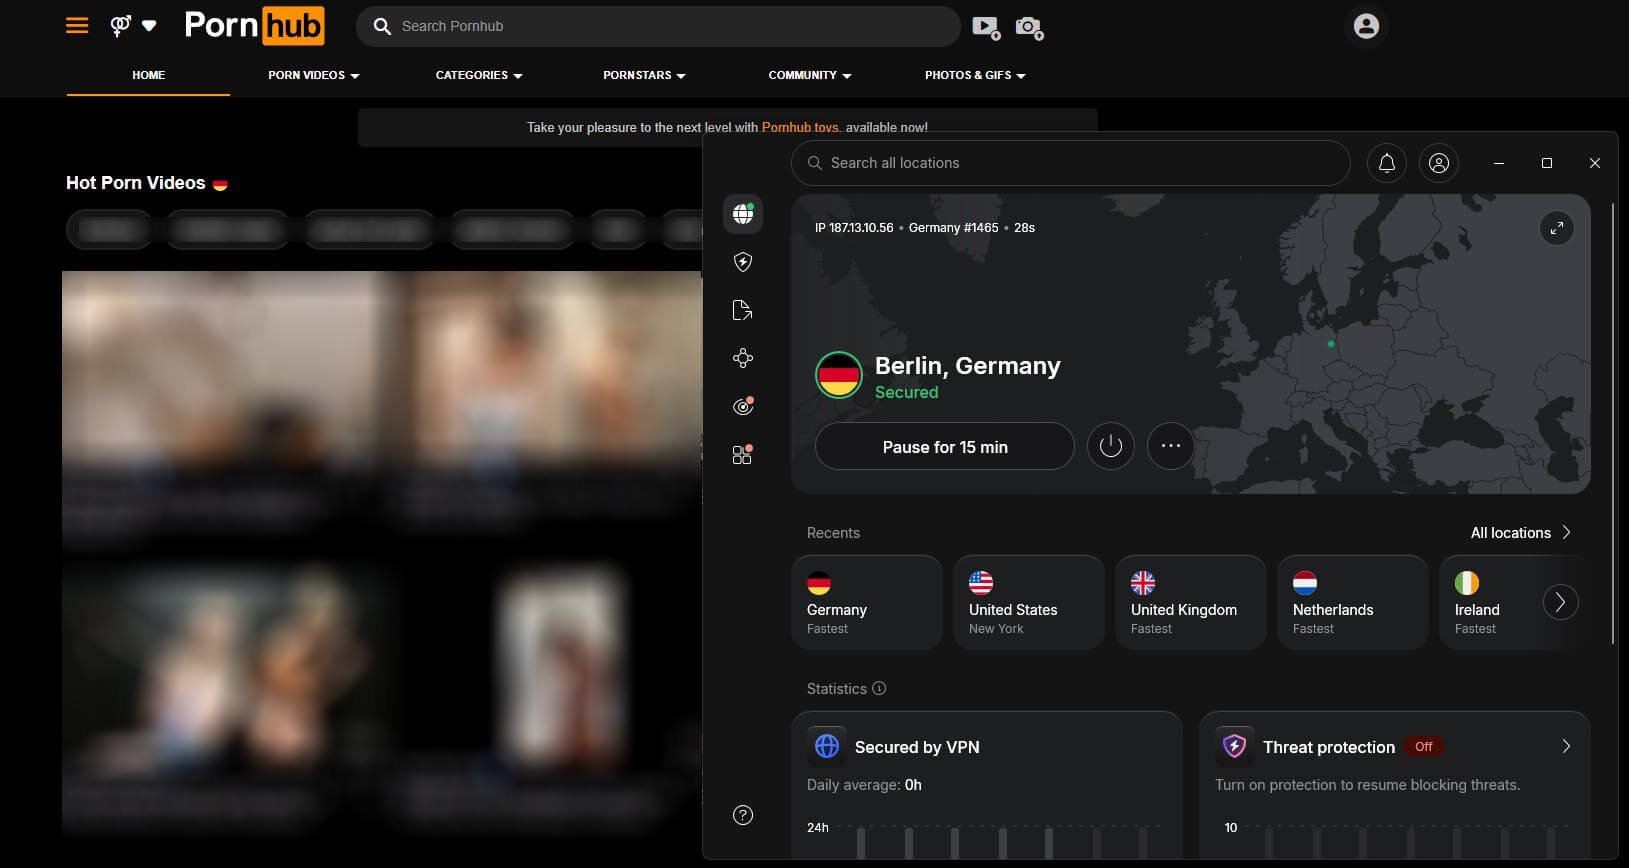Expand the Threat protection card chevron
Viewport: 1629px width, 868px height.
pos(1566,746)
